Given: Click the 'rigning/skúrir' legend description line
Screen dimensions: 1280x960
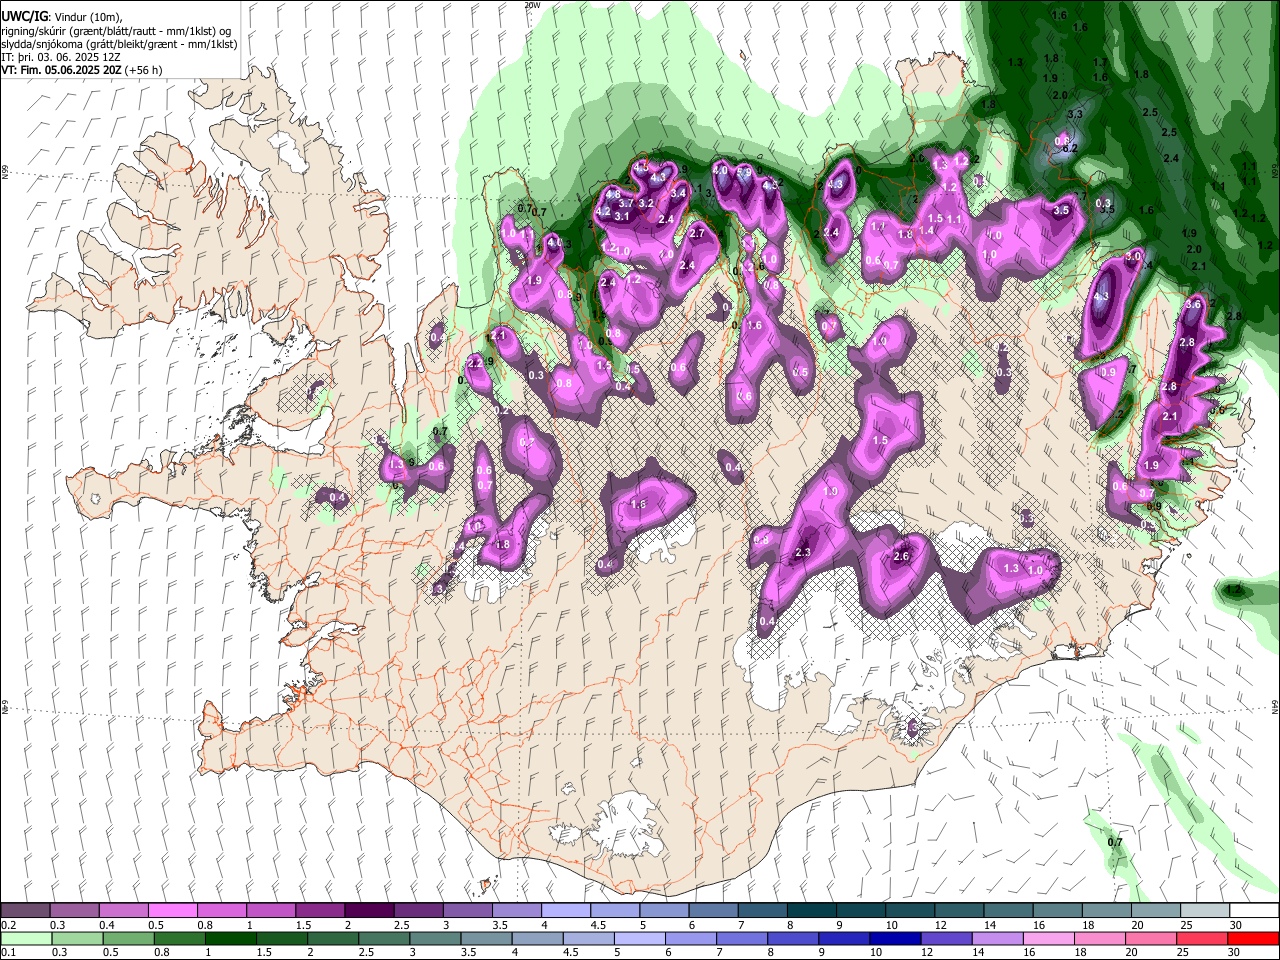Looking at the screenshot, I should [x=116, y=31].
